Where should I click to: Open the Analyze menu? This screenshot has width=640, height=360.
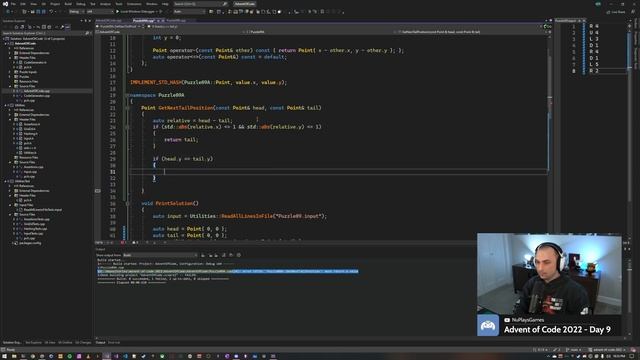105,4
